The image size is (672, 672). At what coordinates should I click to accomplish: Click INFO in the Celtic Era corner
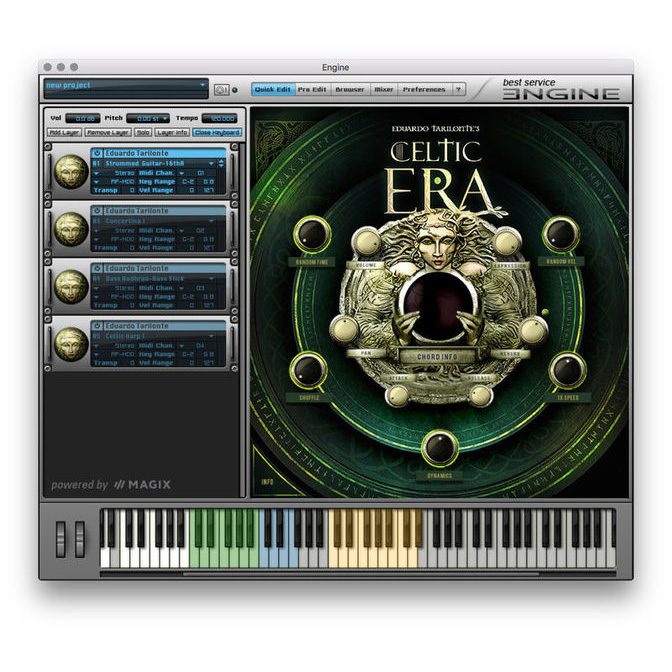pyautogui.click(x=267, y=482)
